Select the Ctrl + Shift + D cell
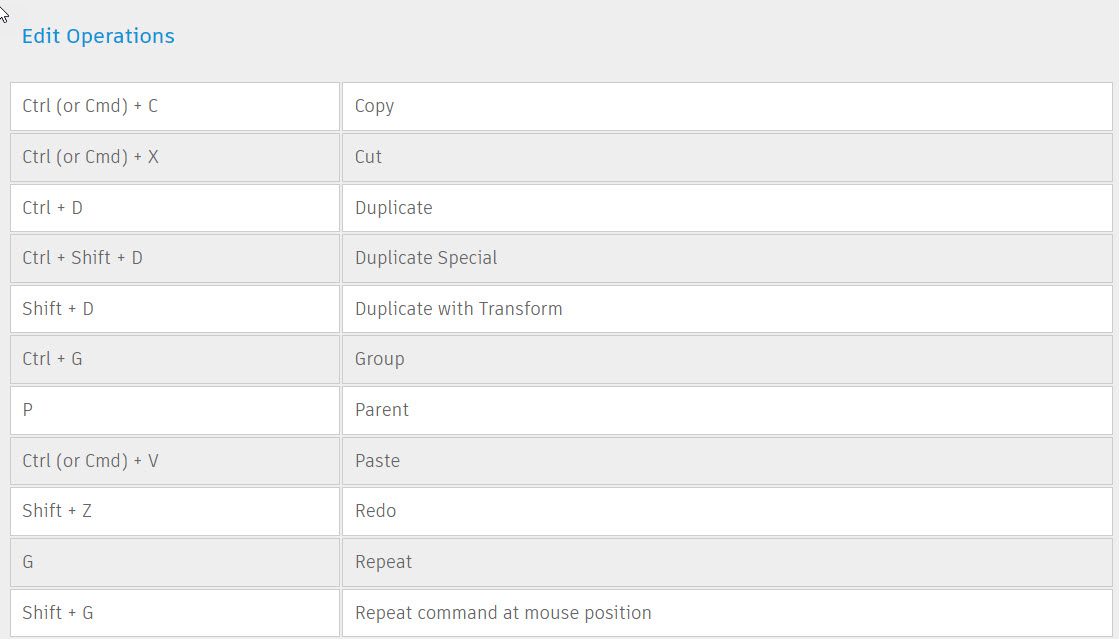Image resolution: width=1119 pixels, height=639 pixels. [175, 258]
